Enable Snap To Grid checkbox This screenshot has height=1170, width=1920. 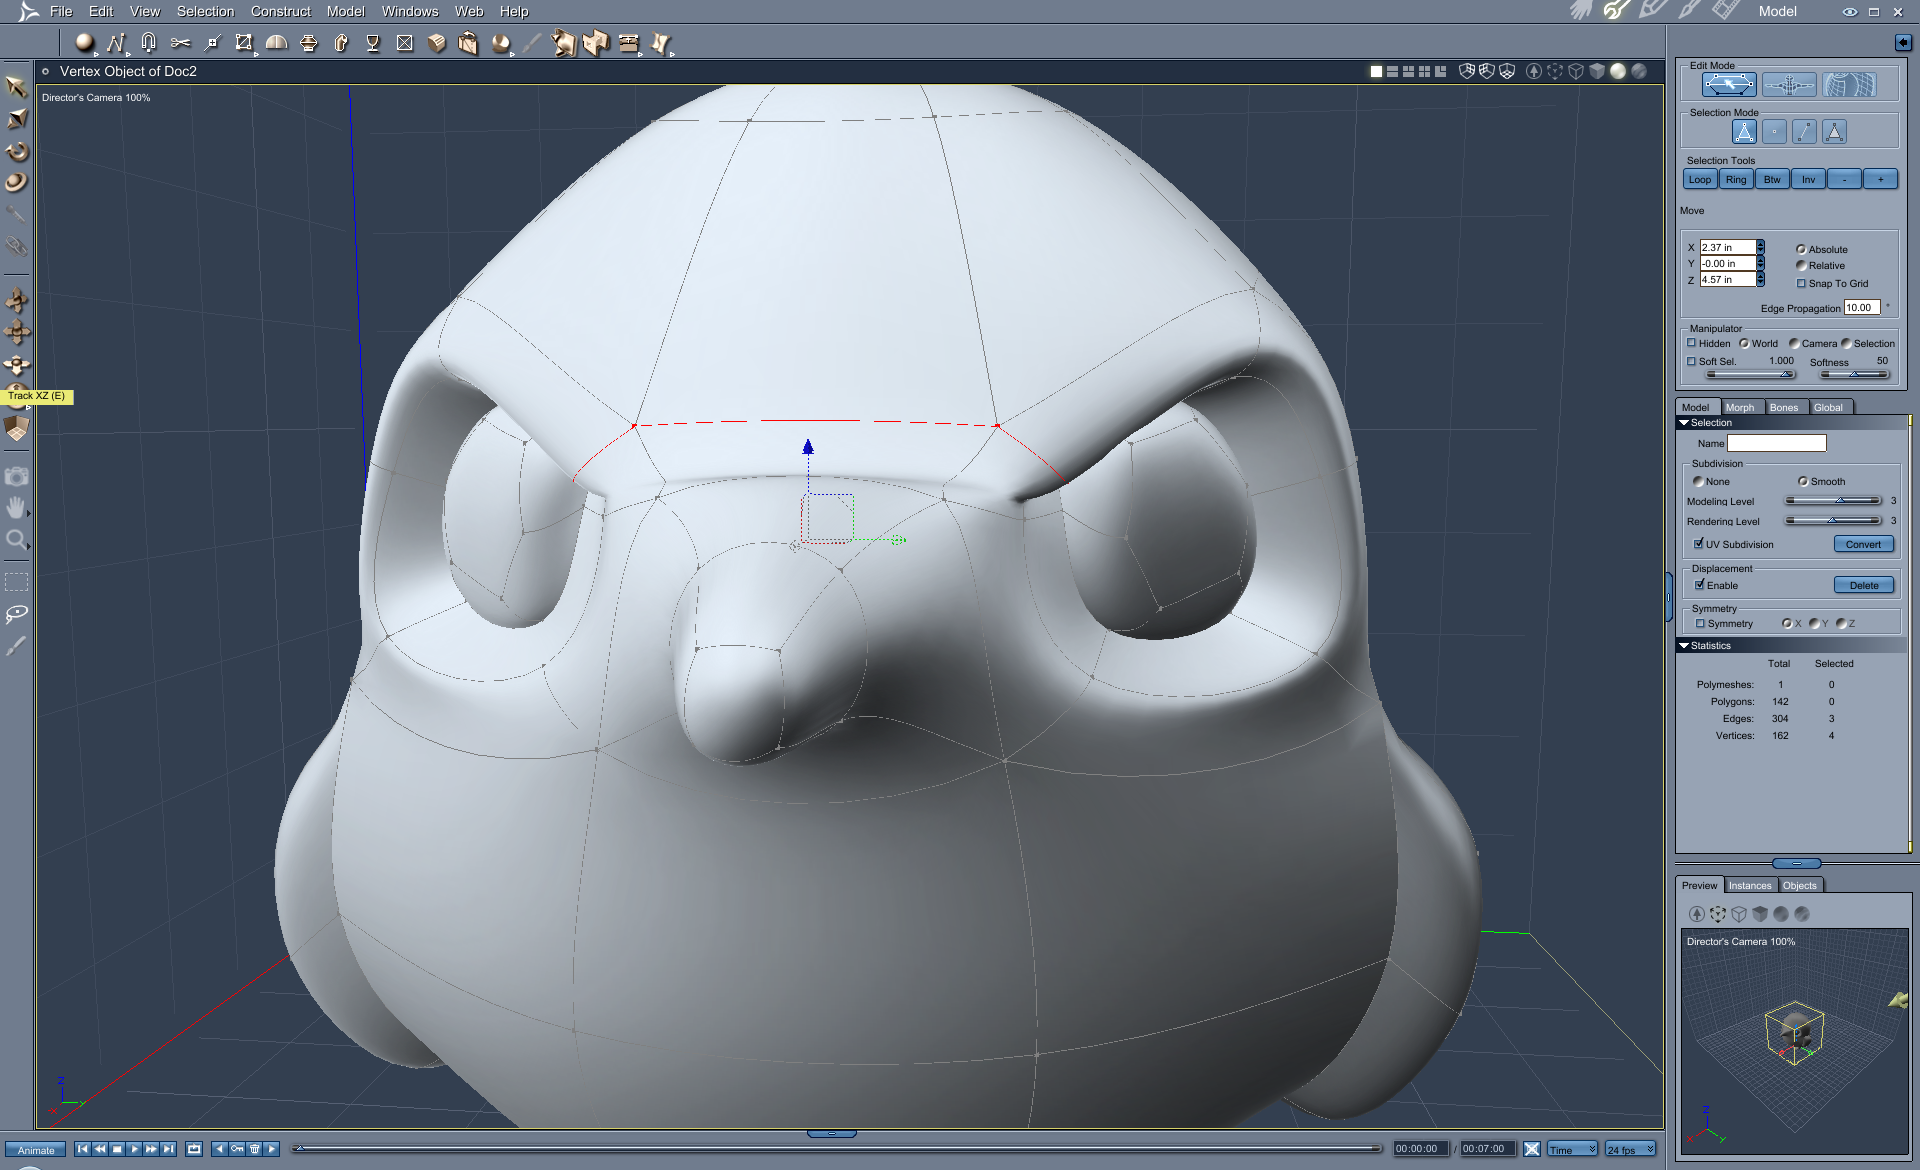(1802, 284)
